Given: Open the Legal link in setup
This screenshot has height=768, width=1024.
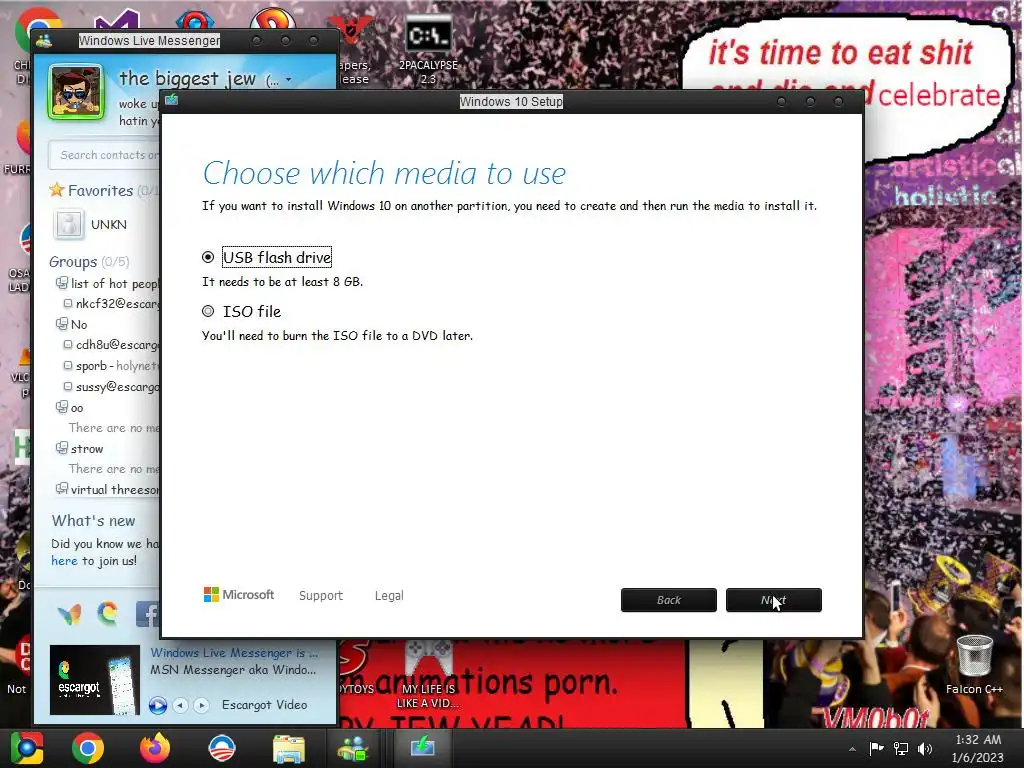Looking at the screenshot, I should tap(389, 596).
